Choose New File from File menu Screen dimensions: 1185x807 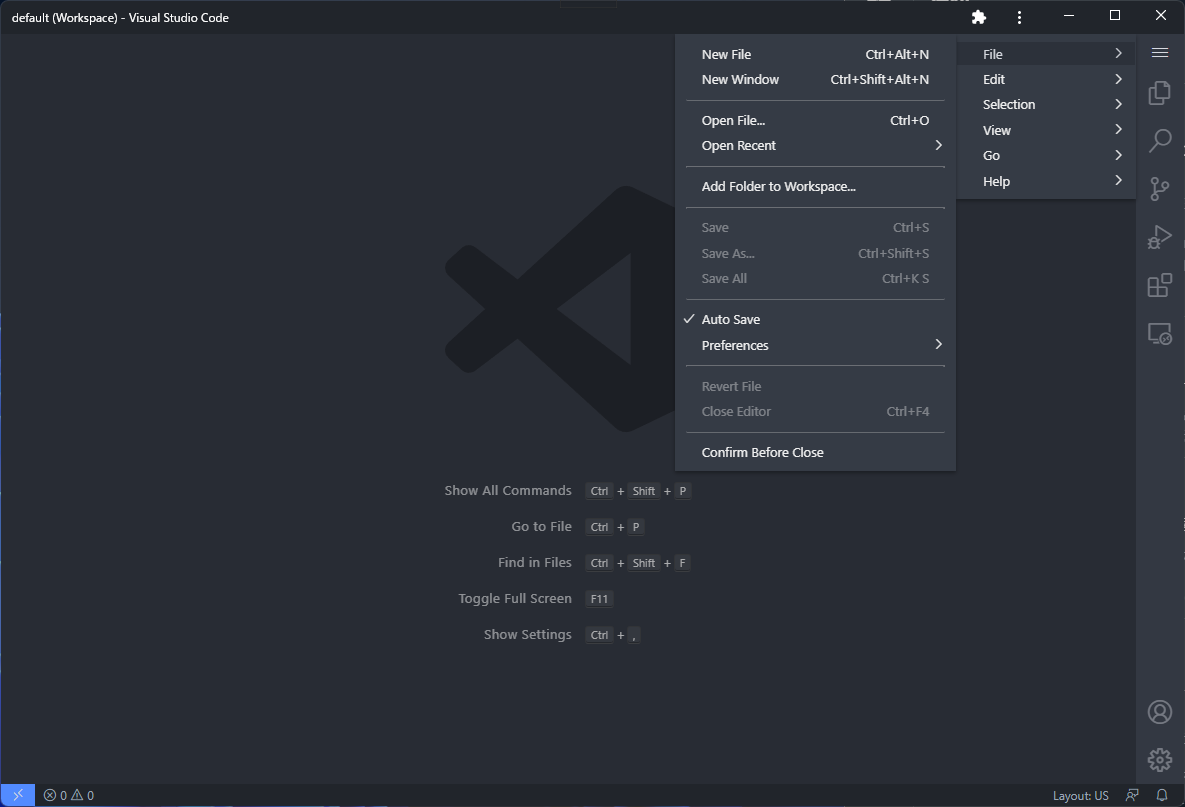tap(815, 54)
